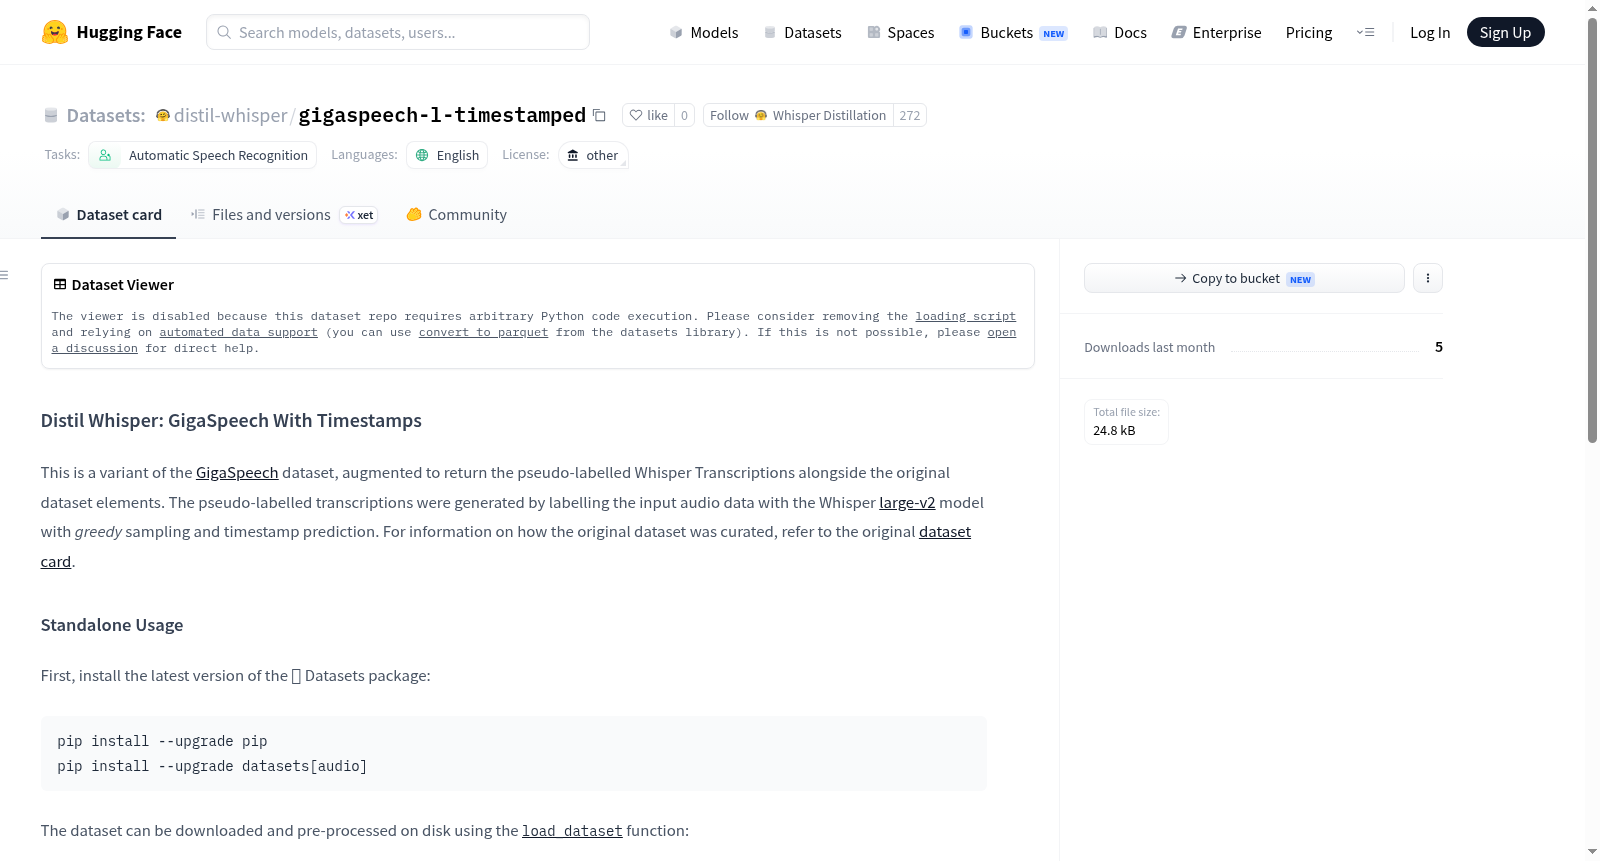
Task: Click Total file size 24.8 kB box
Action: tap(1126, 422)
